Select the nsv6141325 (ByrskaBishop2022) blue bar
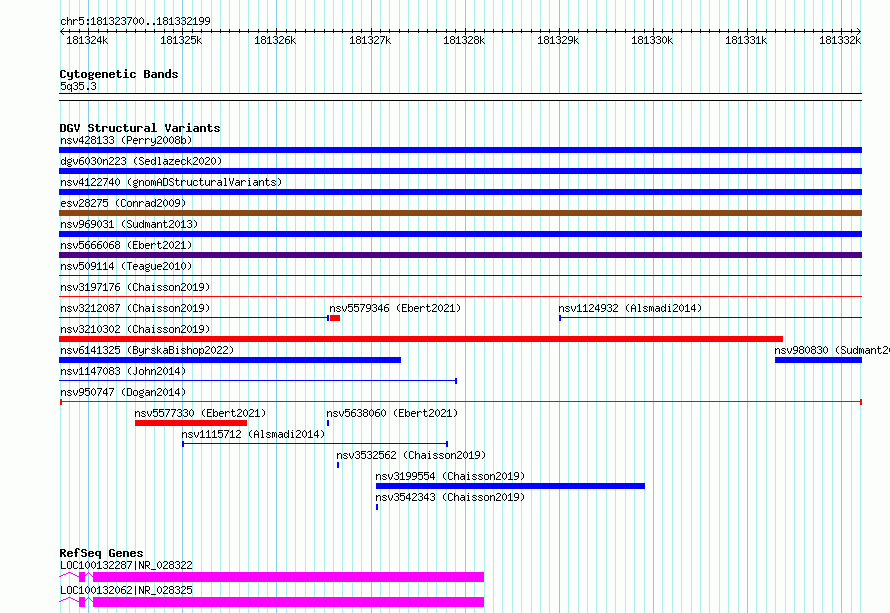The image size is (890, 613). pyautogui.click(x=230, y=360)
